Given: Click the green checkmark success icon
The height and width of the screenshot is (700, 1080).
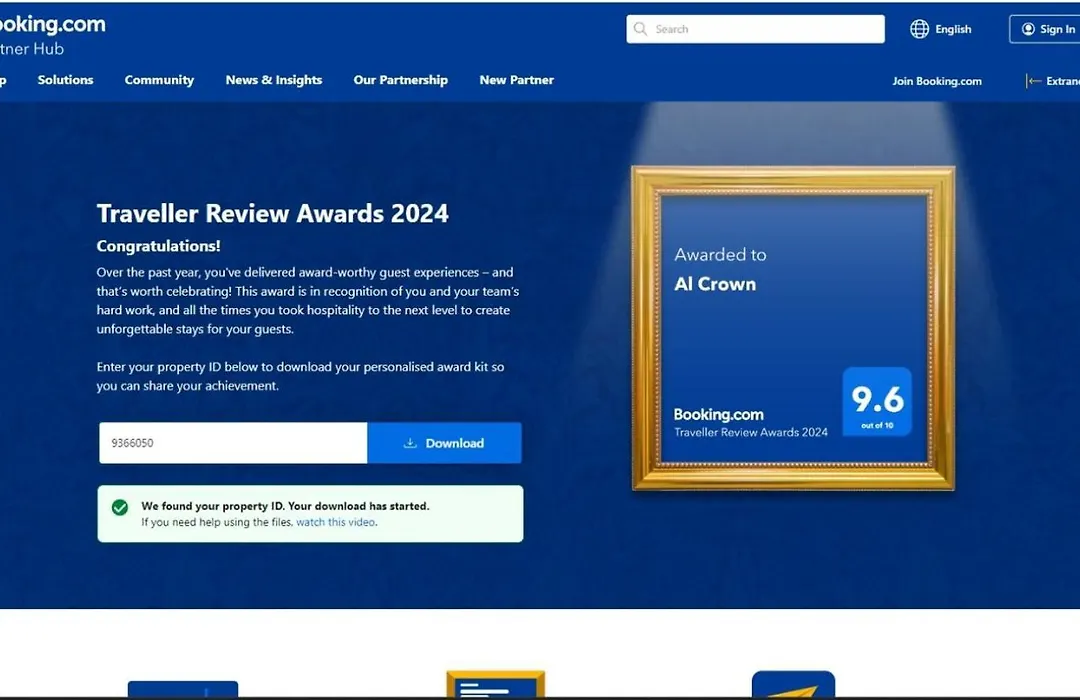Looking at the screenshot, I should (120, 508).
